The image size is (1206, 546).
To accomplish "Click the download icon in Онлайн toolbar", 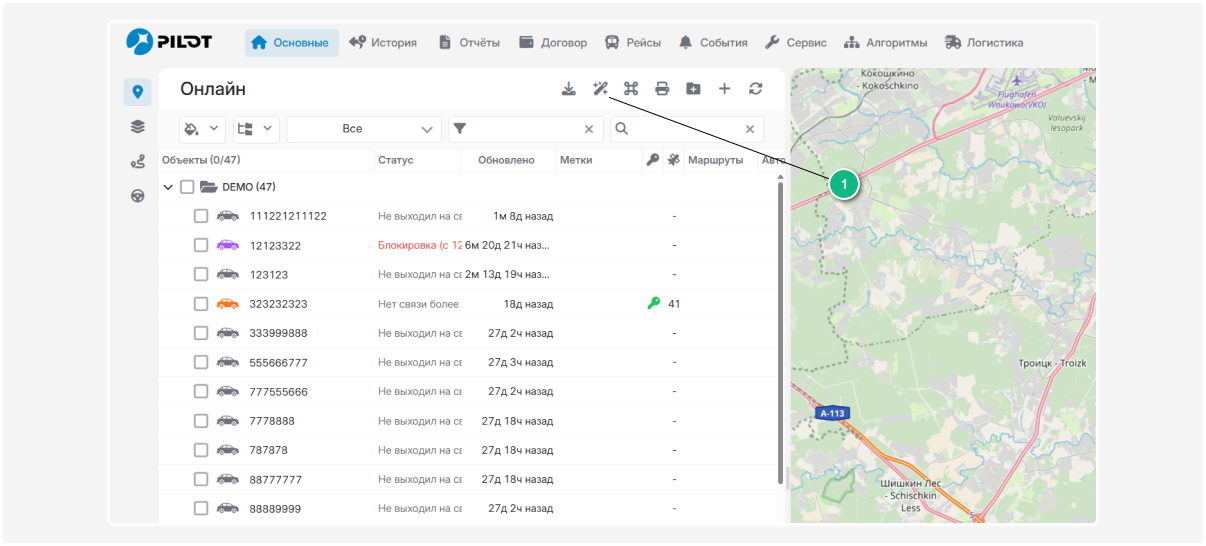I will (568, 89).
